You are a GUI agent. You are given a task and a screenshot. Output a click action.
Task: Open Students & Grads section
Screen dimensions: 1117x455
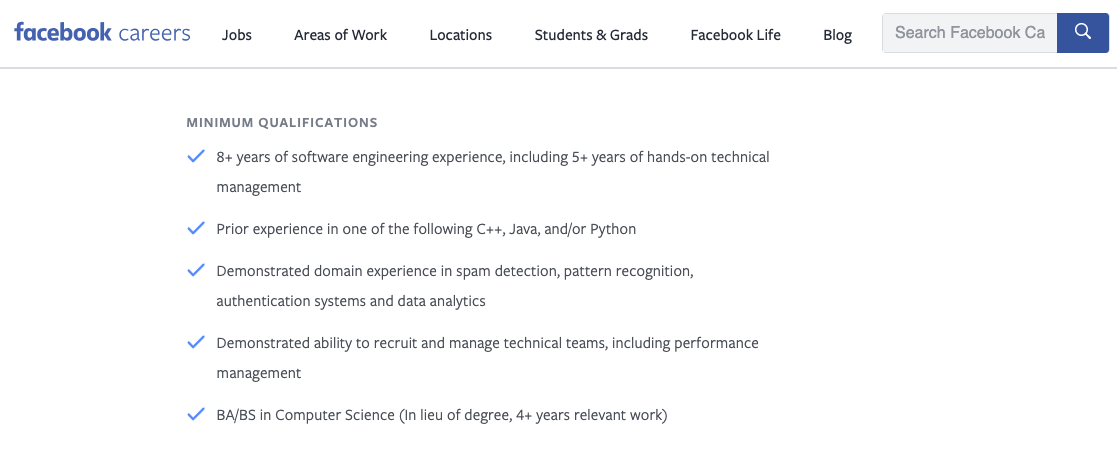tap(591, 34)
